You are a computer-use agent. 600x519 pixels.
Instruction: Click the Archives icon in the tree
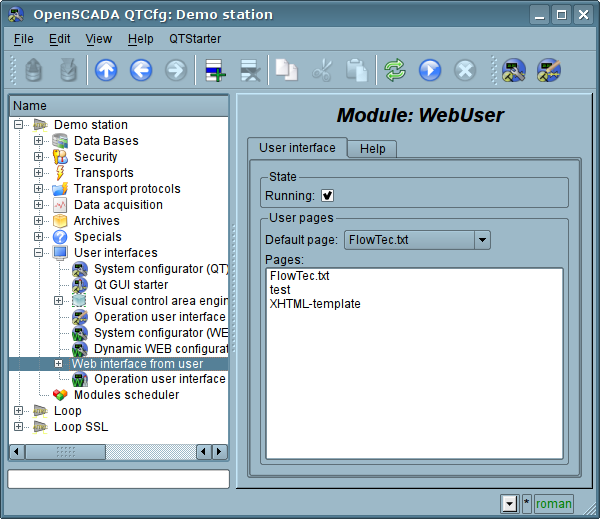60,221
